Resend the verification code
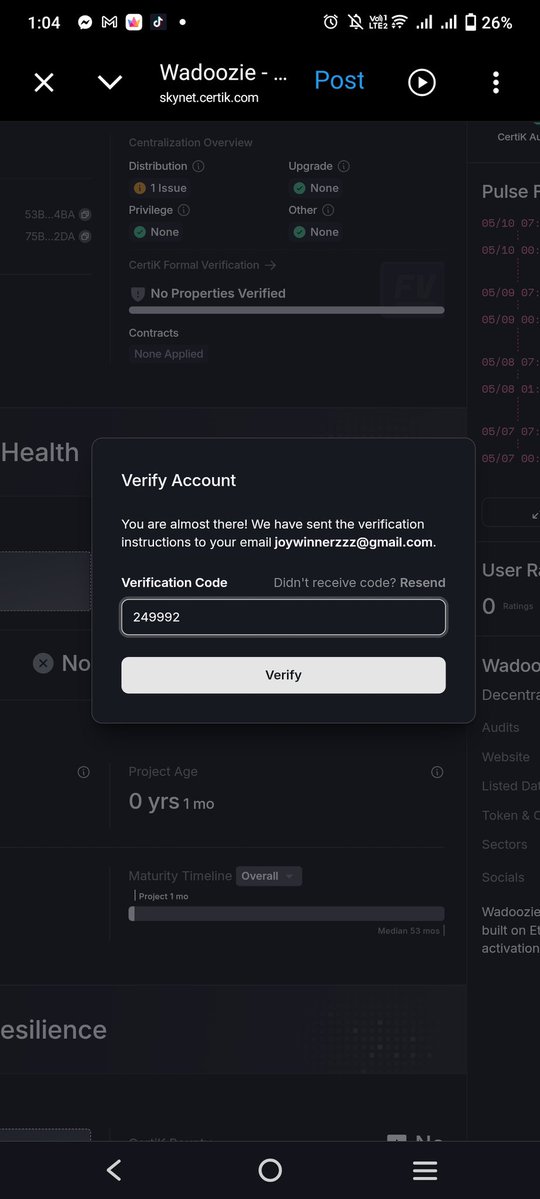 (x=422, y=583)
